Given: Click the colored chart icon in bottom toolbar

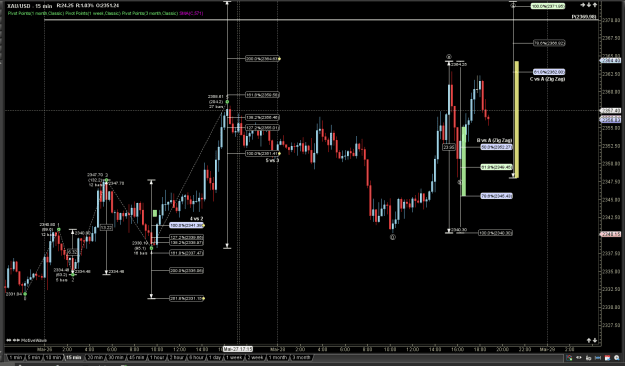Looking at the screenshot, I should point(569,358).
